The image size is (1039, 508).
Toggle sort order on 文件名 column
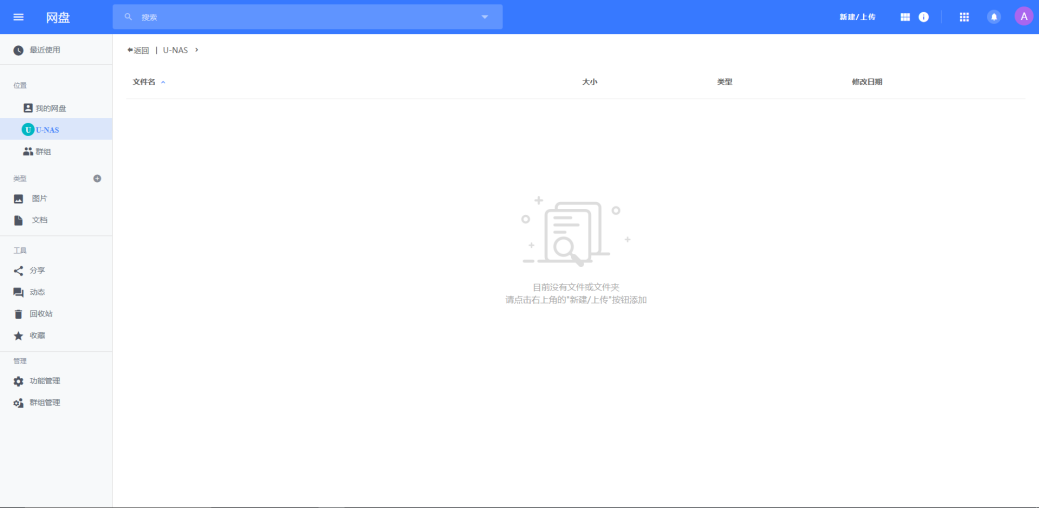[x=149, y=82]
